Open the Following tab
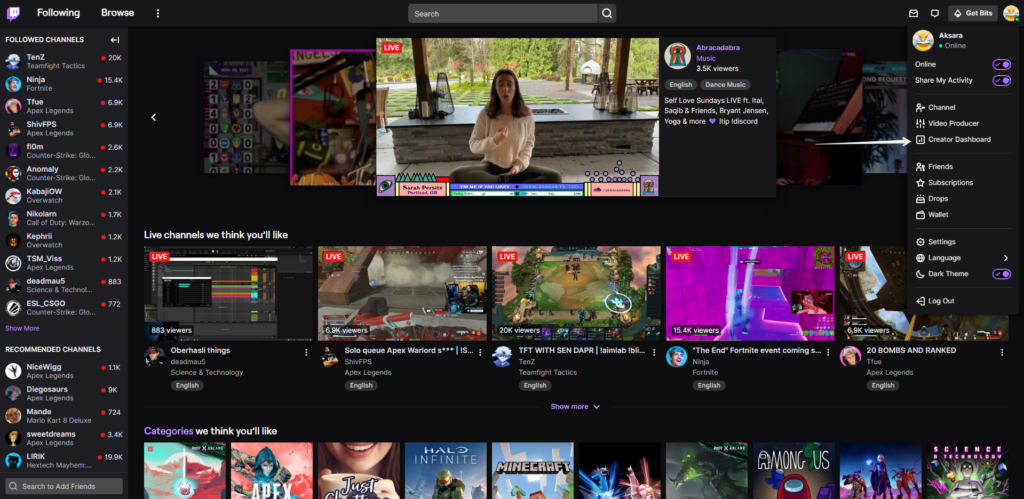 tap(58, 13)
